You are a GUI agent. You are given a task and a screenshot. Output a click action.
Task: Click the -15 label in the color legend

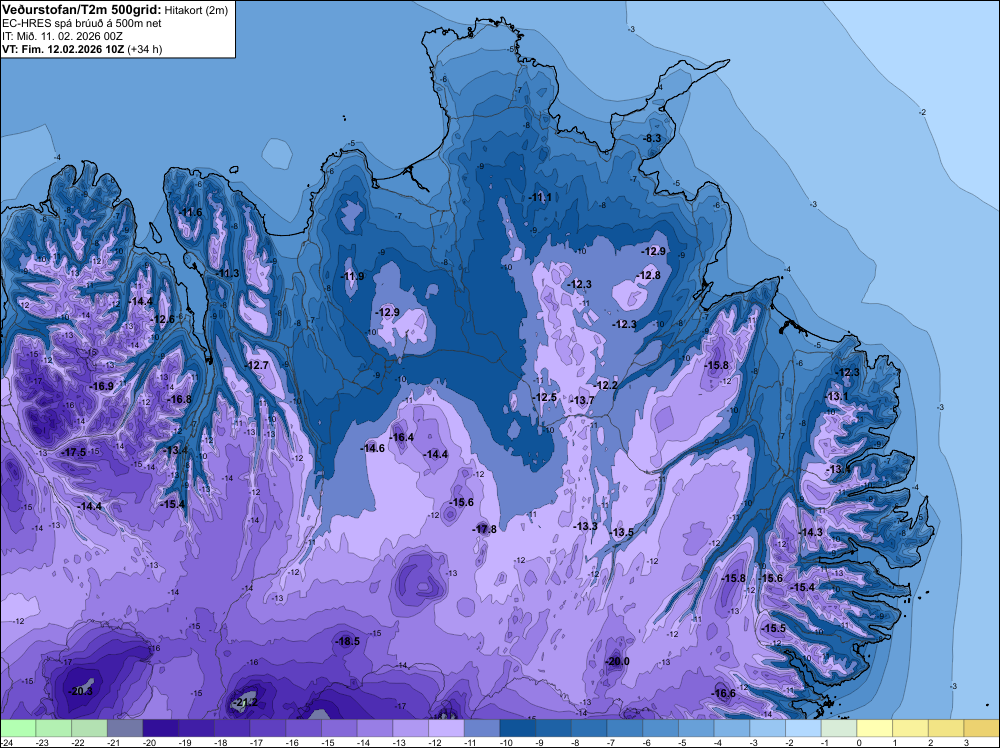point(328,742)
